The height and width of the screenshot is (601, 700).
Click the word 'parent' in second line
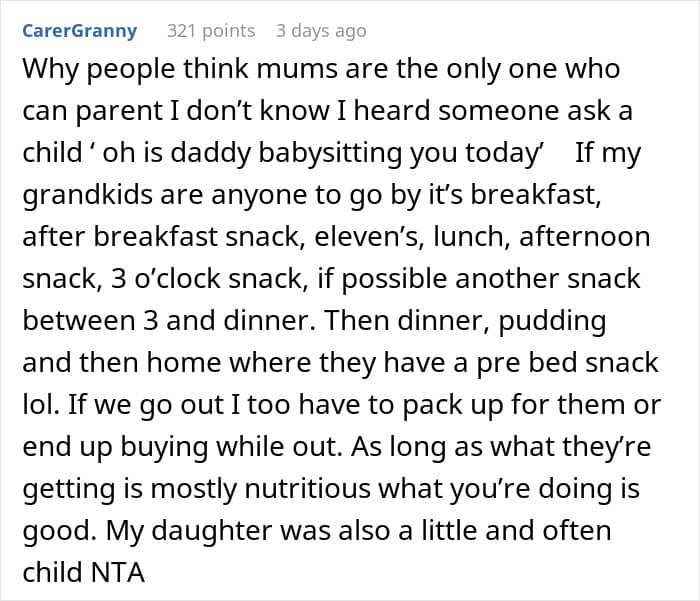click(119, 111)
